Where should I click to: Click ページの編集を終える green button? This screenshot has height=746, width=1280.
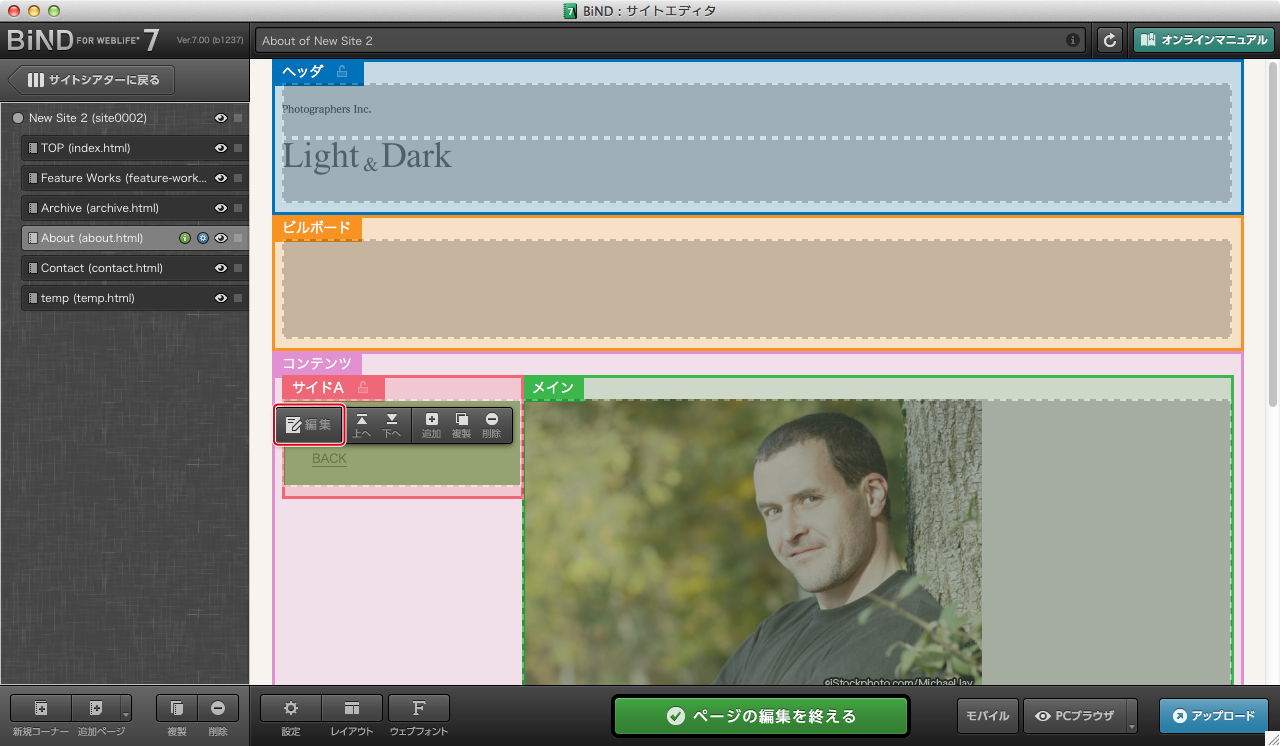click(761, 716)
